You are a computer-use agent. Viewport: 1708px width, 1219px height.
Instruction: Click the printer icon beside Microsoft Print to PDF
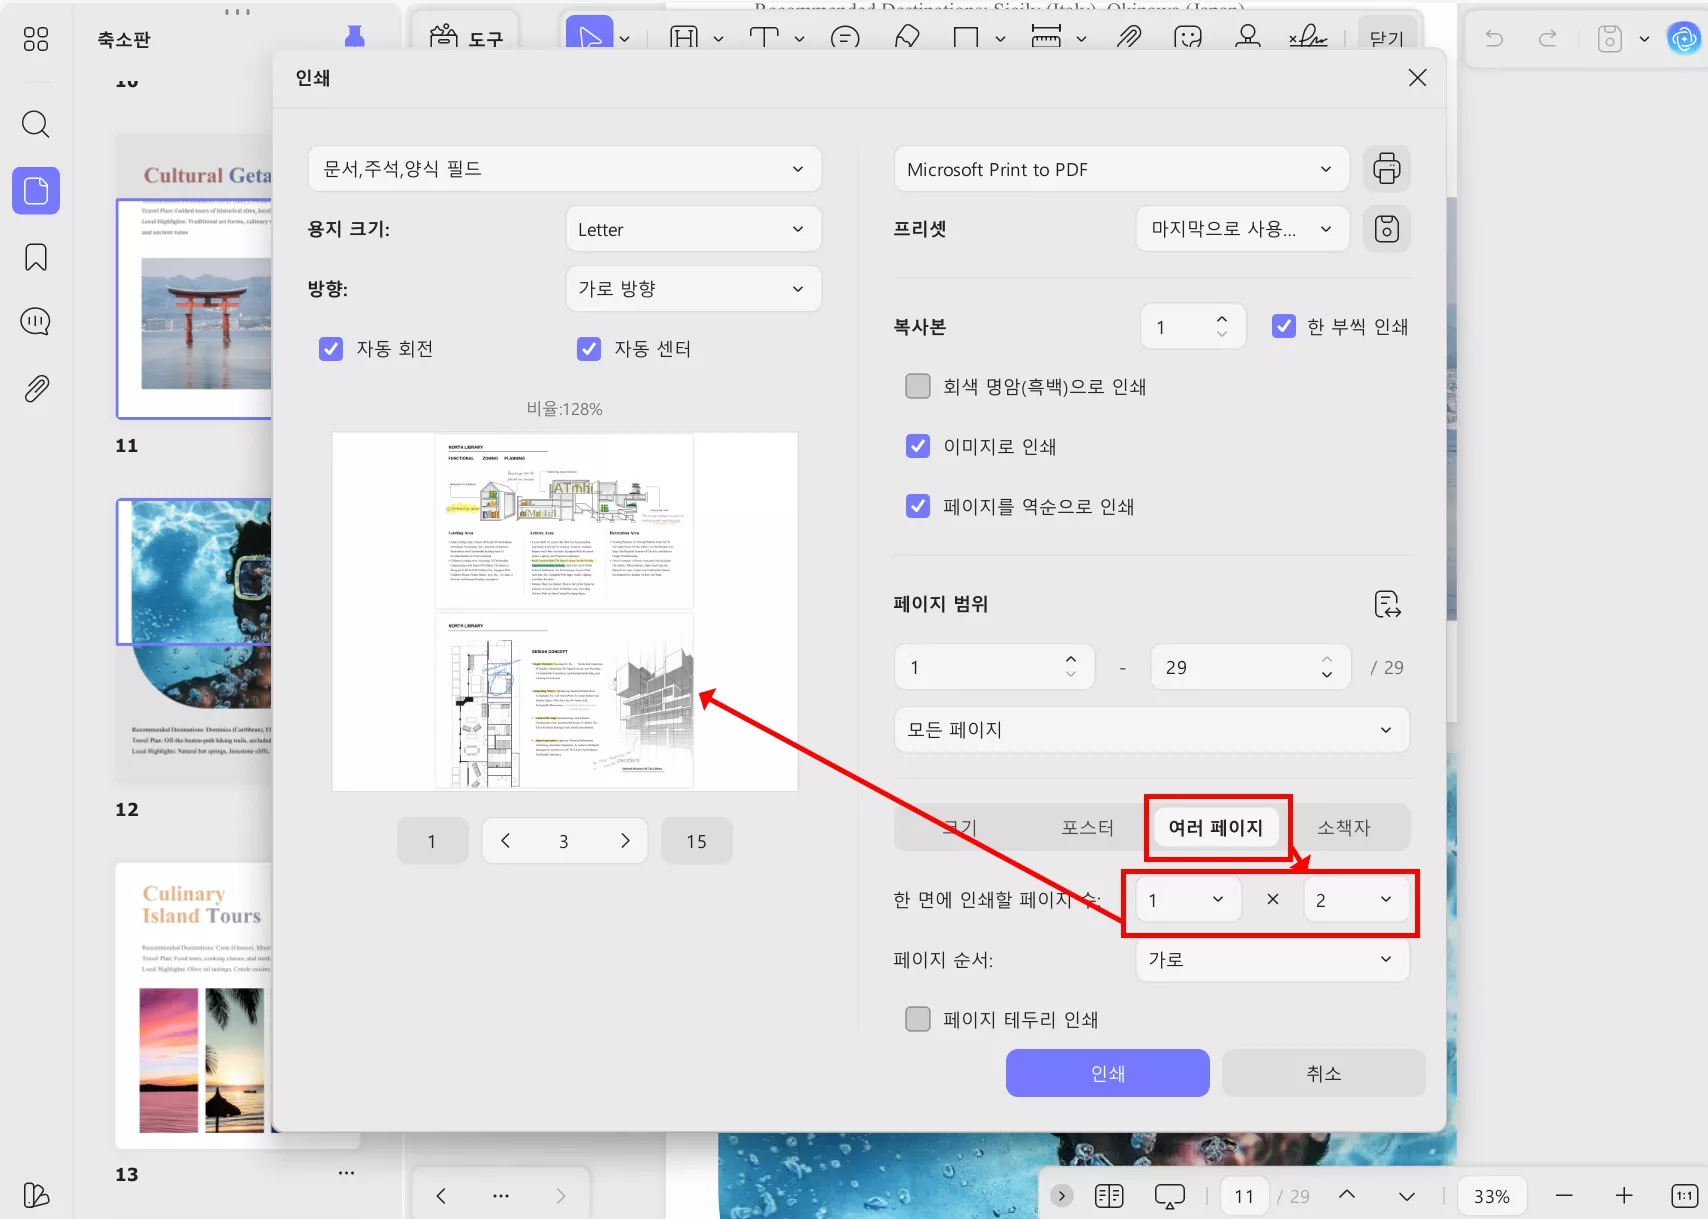tap(1387, 168)
